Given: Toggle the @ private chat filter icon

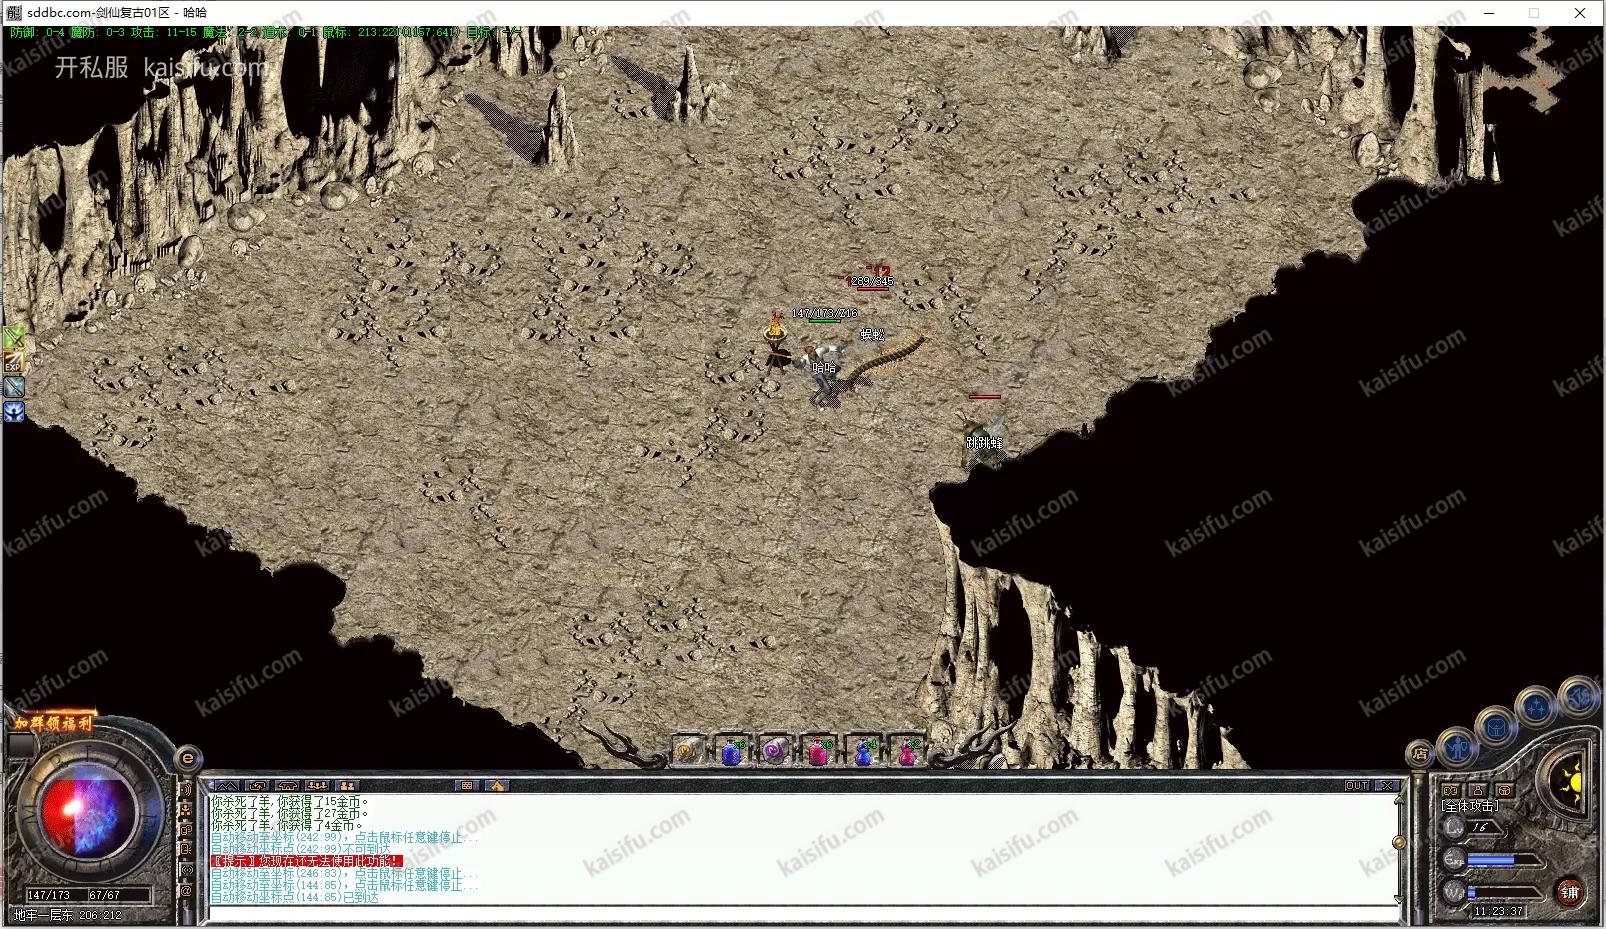Looking at the screenshot, I should point(186,891).
